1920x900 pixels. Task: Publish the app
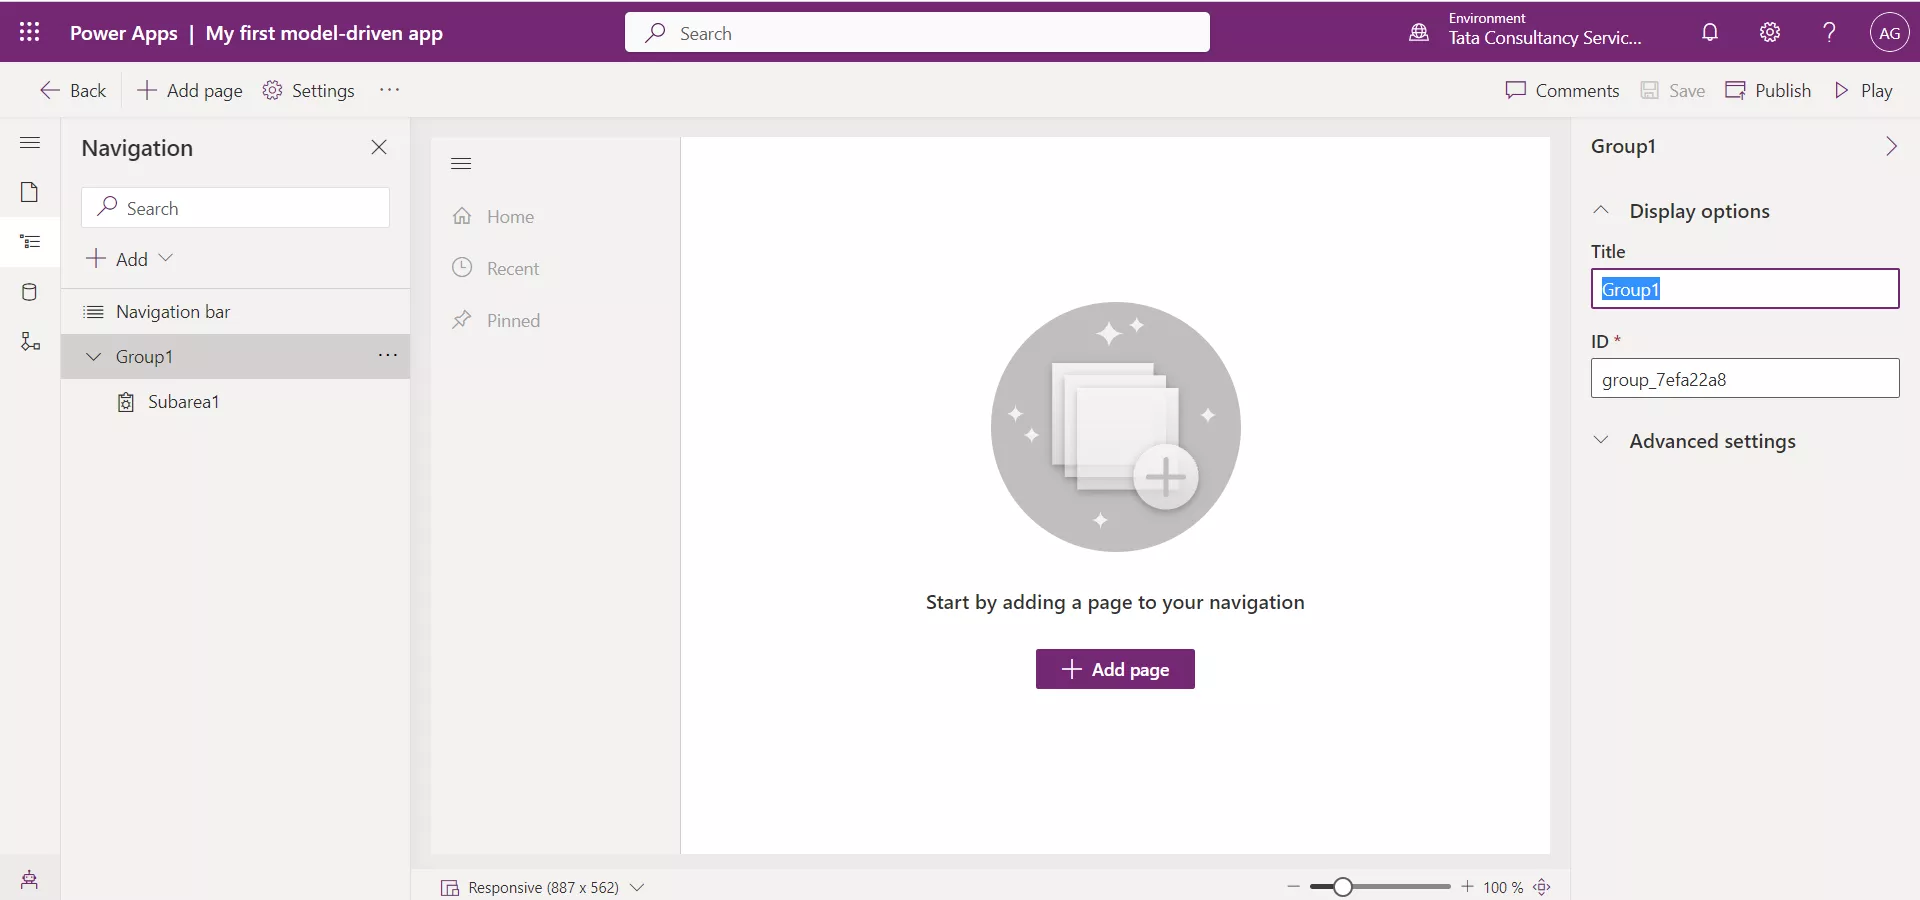tap(1768, 90)
